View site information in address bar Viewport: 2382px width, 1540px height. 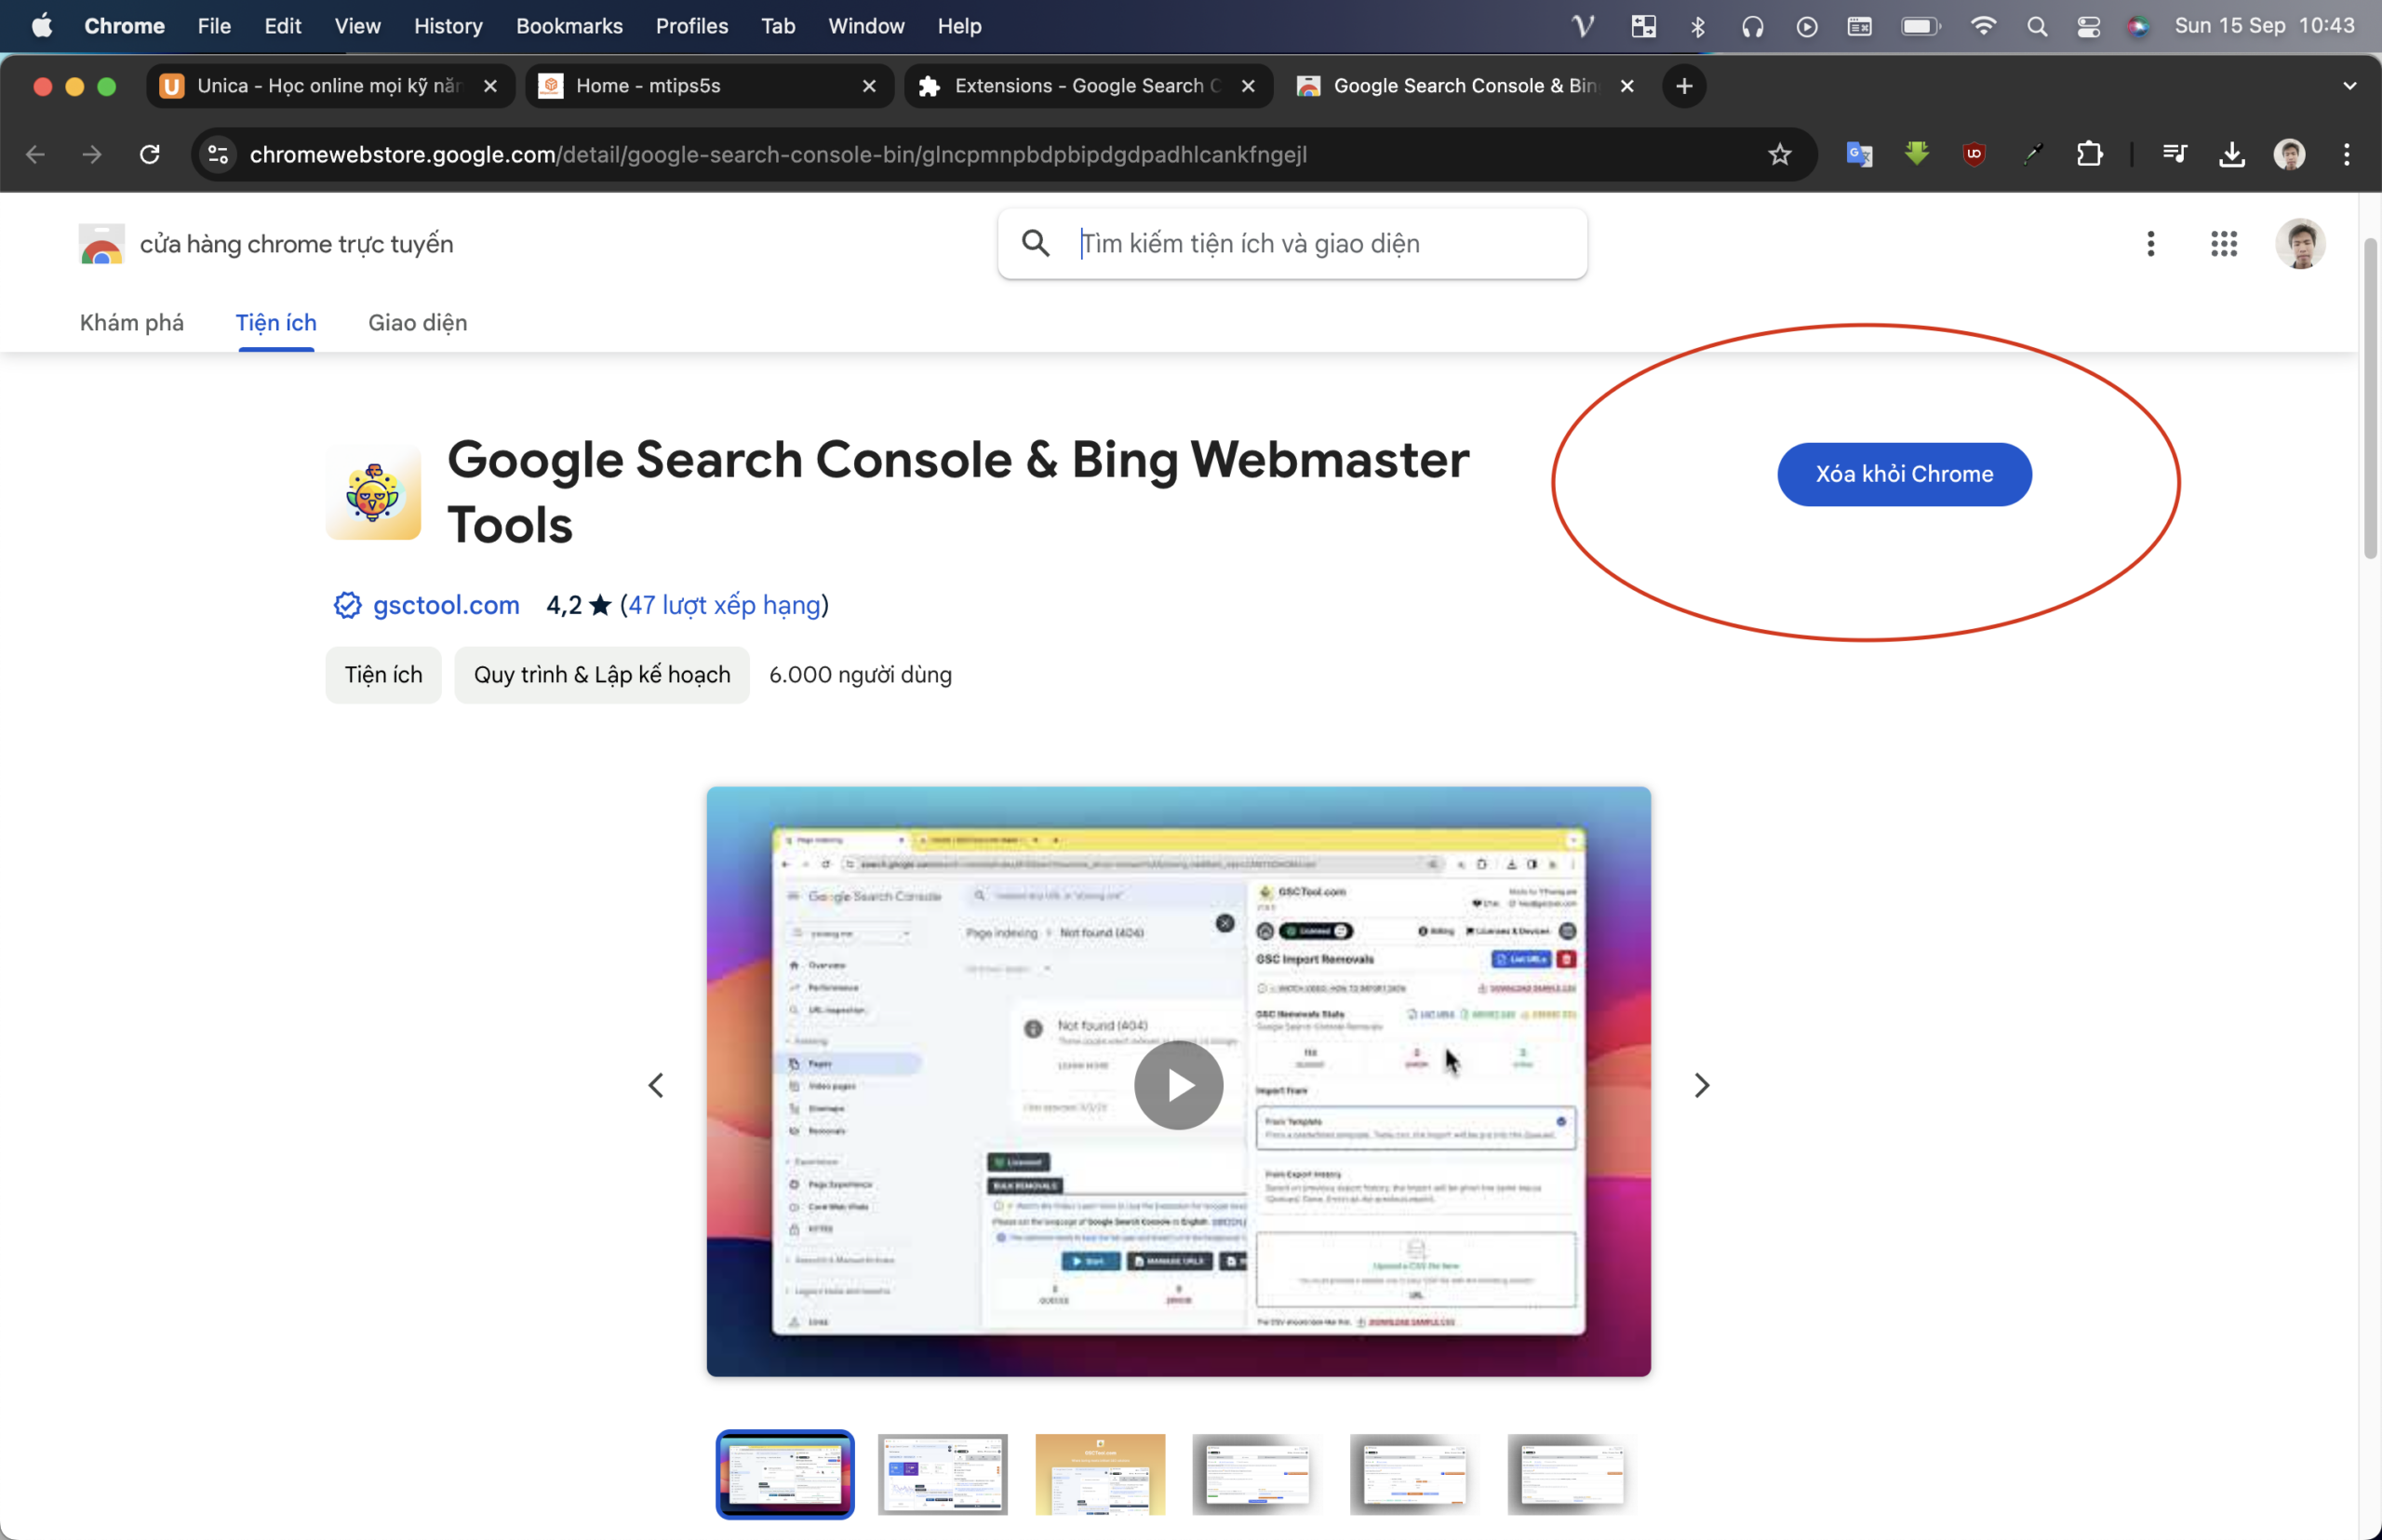pos(218,154)
